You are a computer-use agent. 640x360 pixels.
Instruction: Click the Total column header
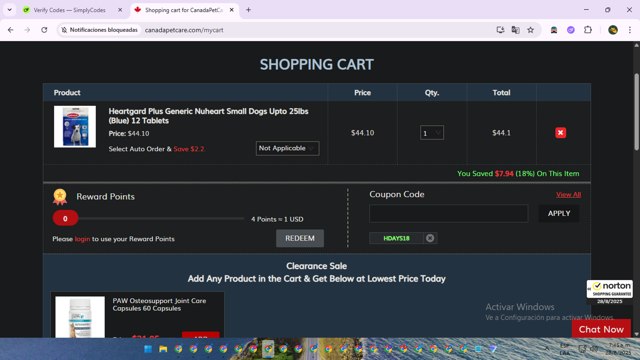point(501,93)
